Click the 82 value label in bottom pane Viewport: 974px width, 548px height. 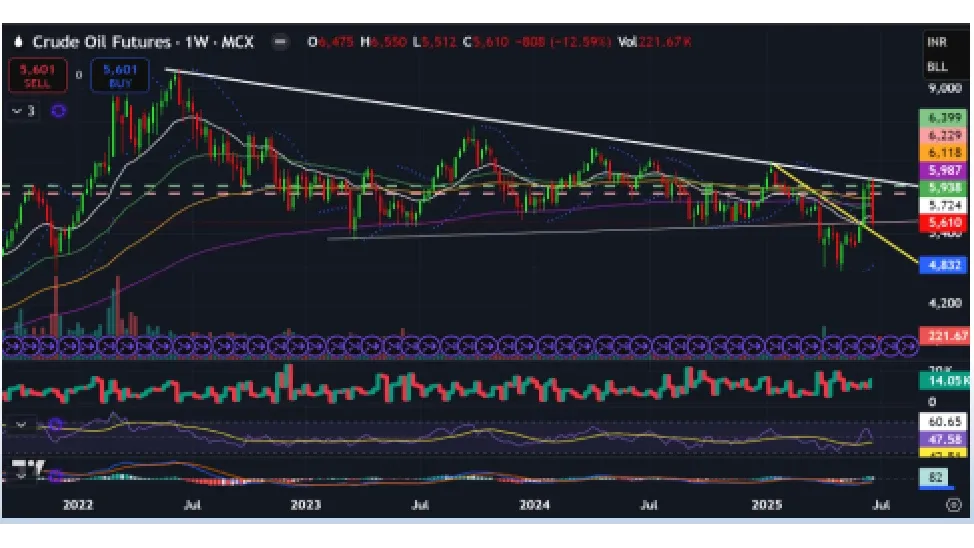[x=935, y=477]
